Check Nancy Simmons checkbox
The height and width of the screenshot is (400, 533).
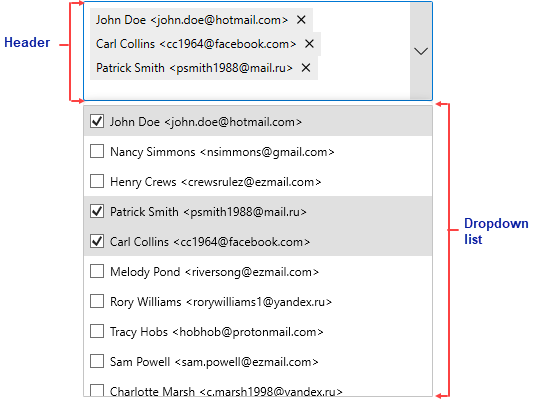click(x=97, y=151)
